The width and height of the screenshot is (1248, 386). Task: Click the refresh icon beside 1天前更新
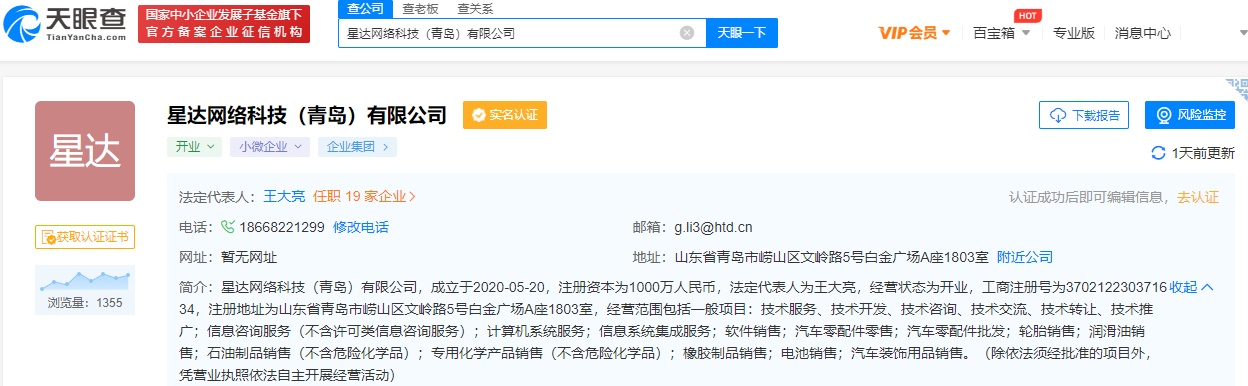pos(1159,153)
